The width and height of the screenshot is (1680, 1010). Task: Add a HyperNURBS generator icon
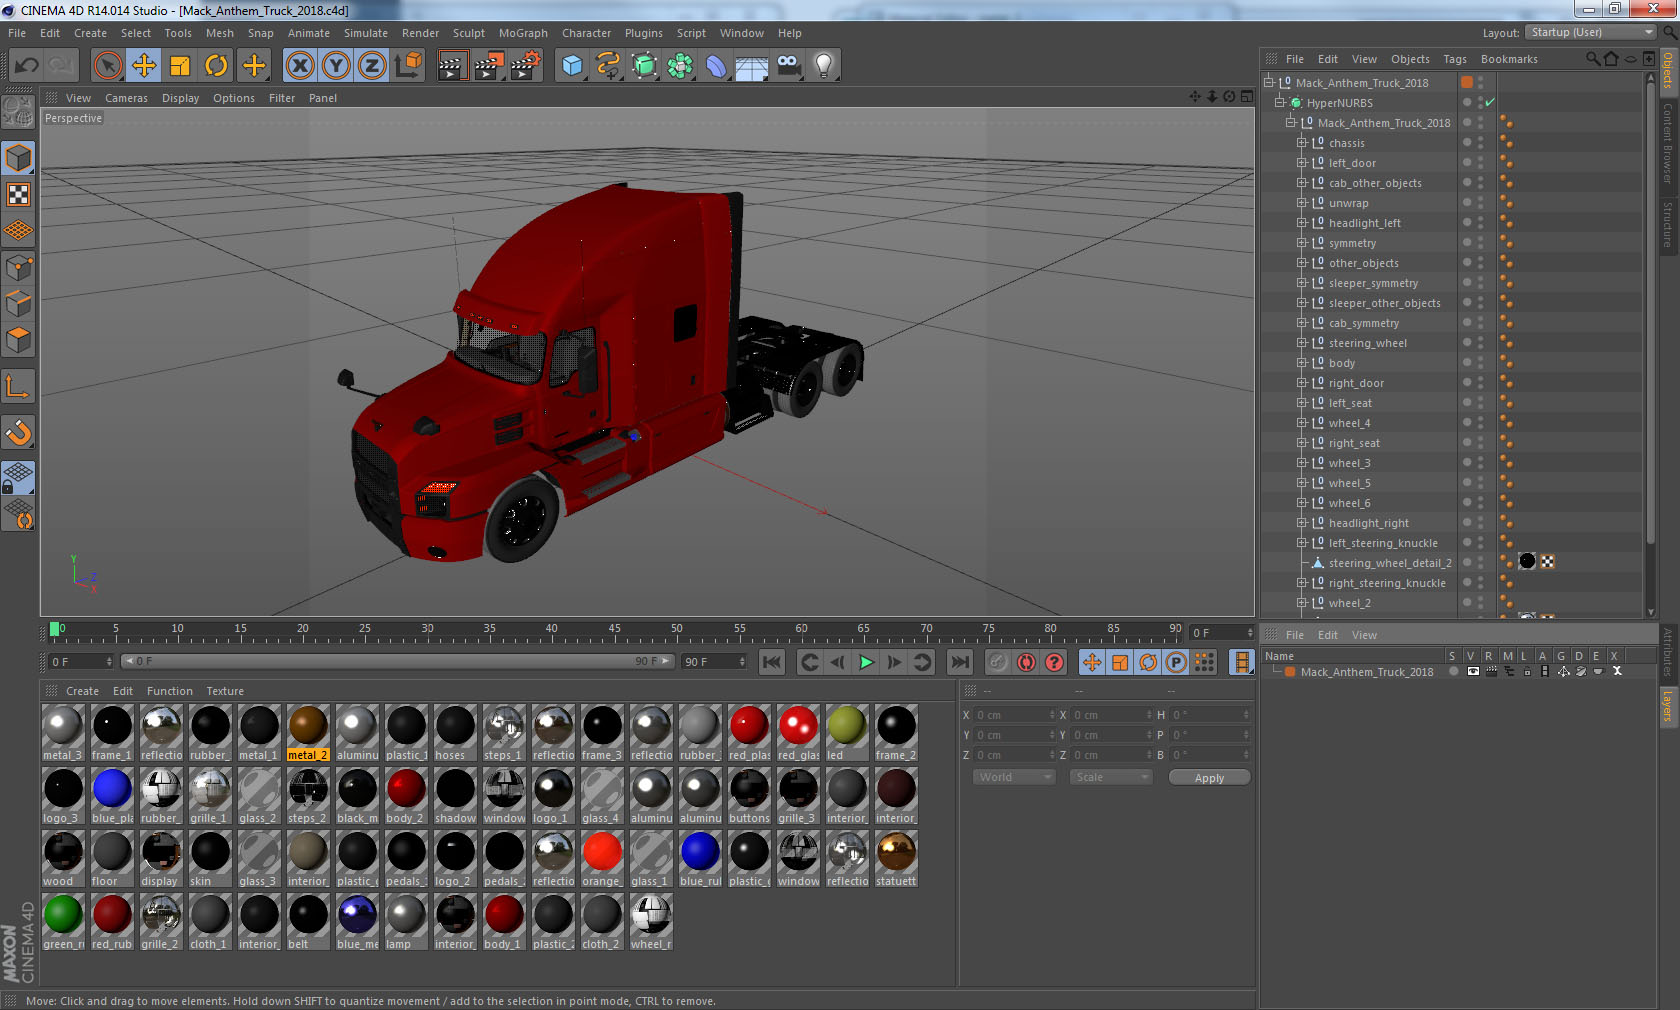(x=645, y=66)
